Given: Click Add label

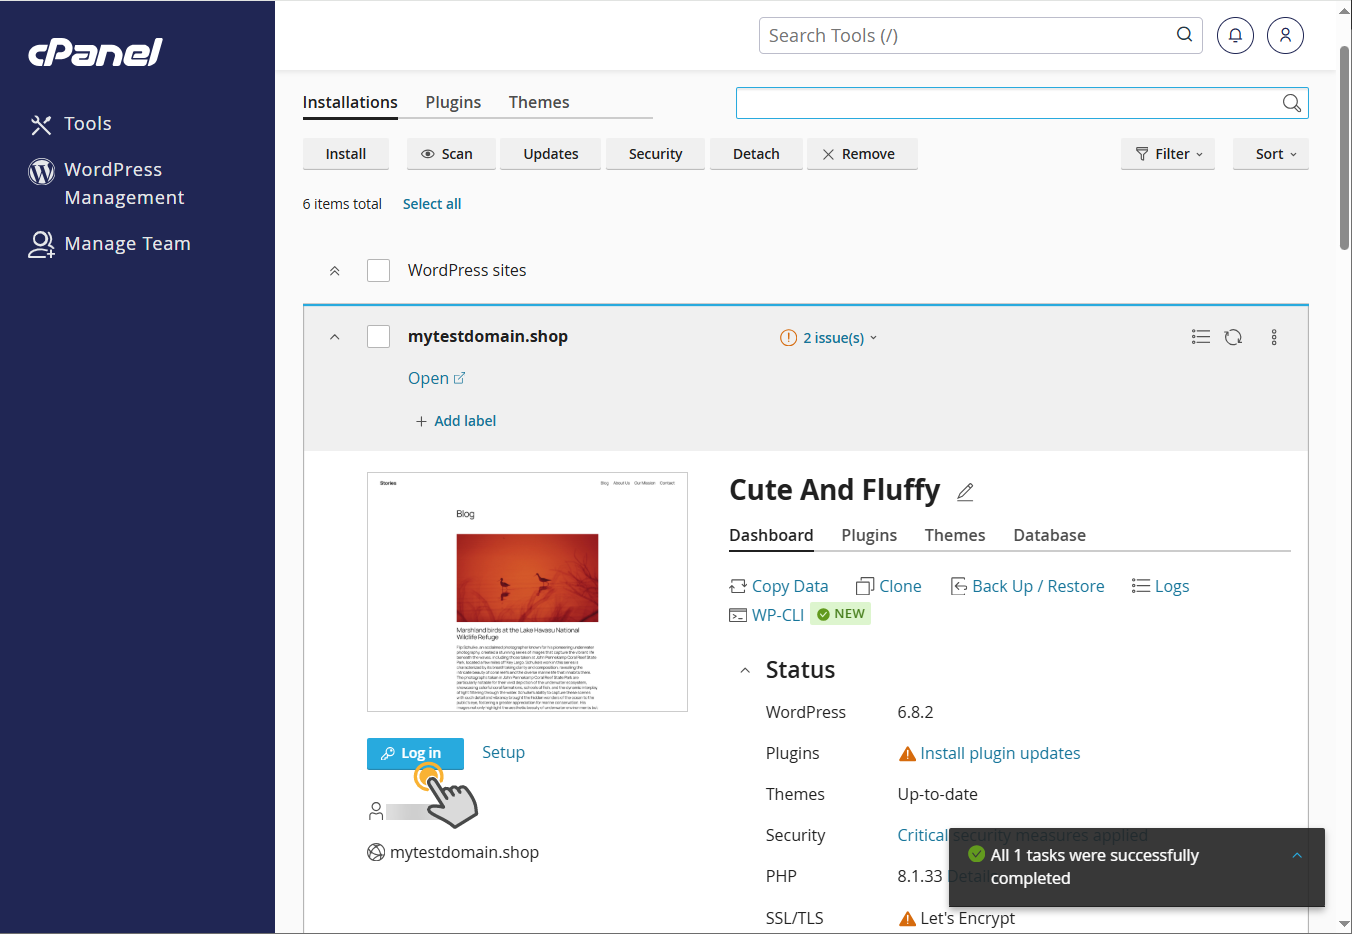Looking at the screenshot, I should pyautogui.click(x=456, y=421).
